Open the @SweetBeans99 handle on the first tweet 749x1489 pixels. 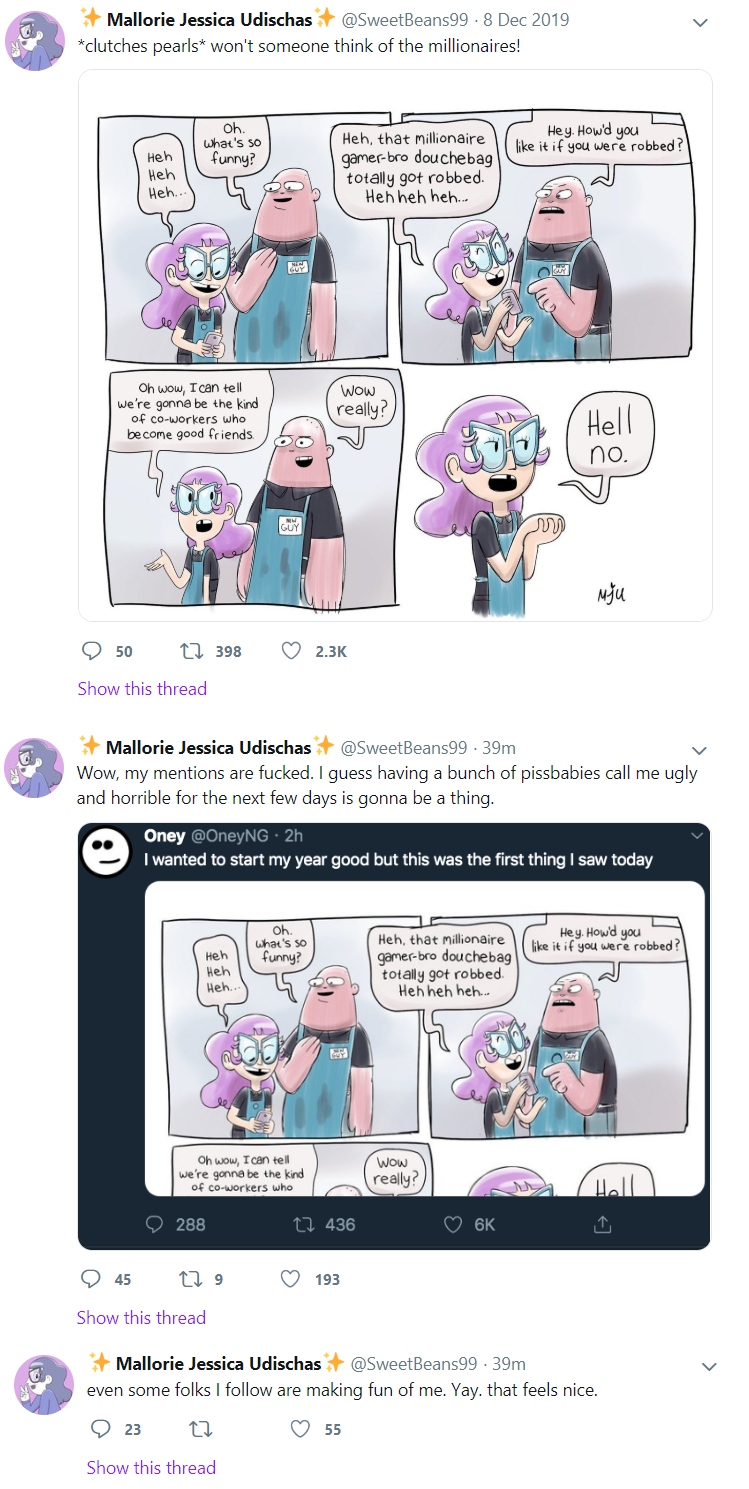point(404,19)
